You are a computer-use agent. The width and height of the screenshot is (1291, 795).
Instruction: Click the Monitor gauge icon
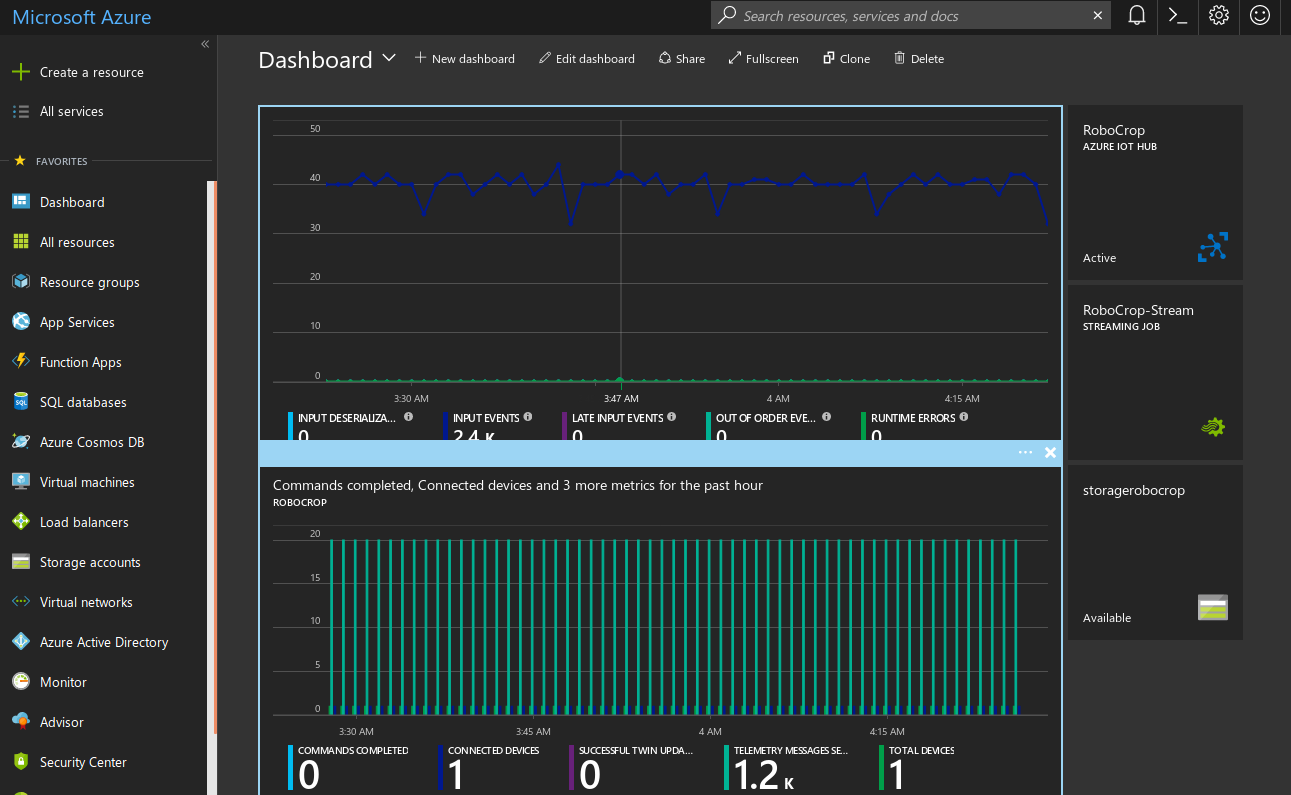click(21, 681)
